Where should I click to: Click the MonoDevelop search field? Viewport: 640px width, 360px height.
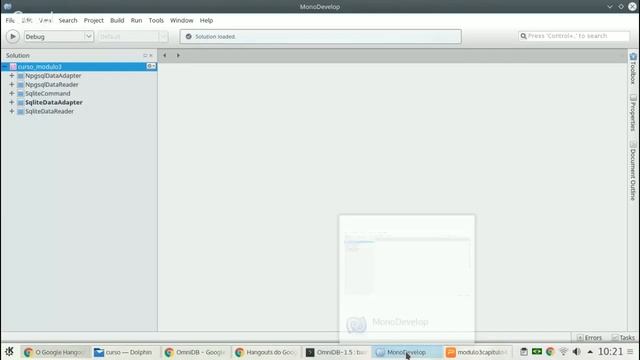(x=574, y=36)
